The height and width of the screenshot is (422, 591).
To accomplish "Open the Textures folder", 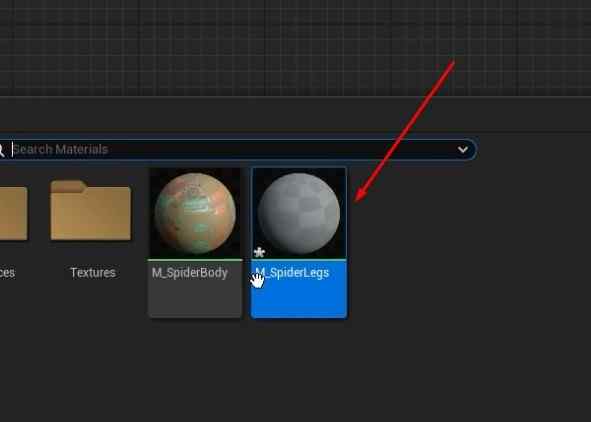I will tap(91, 210).
